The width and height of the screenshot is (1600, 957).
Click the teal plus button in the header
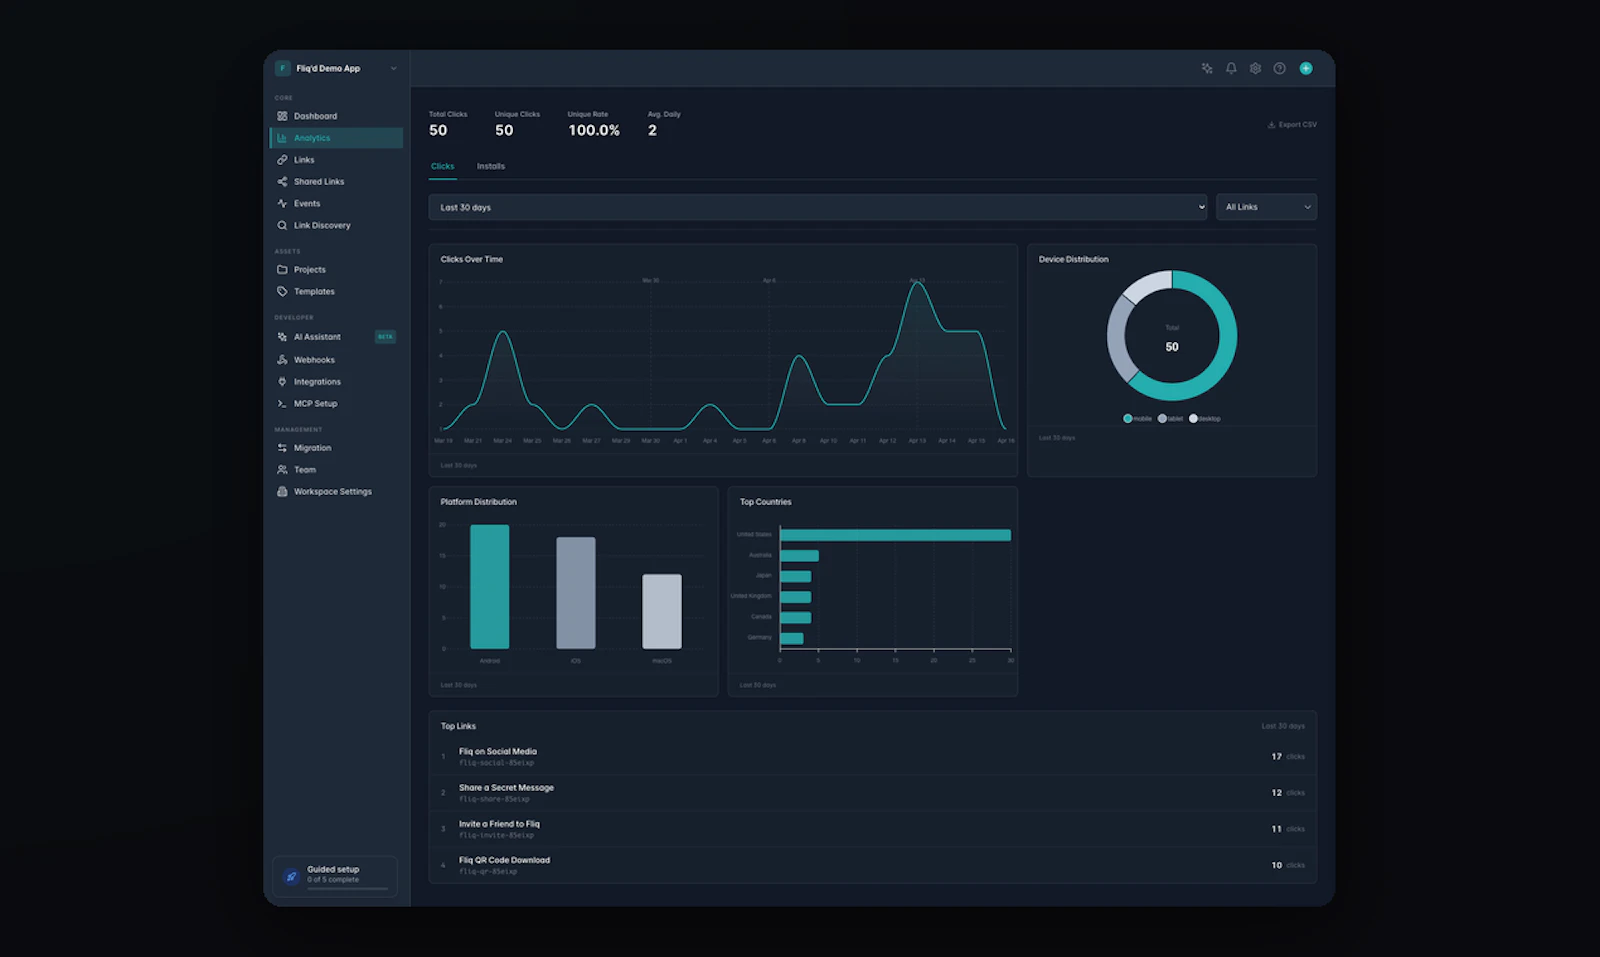click(1306, 68)
